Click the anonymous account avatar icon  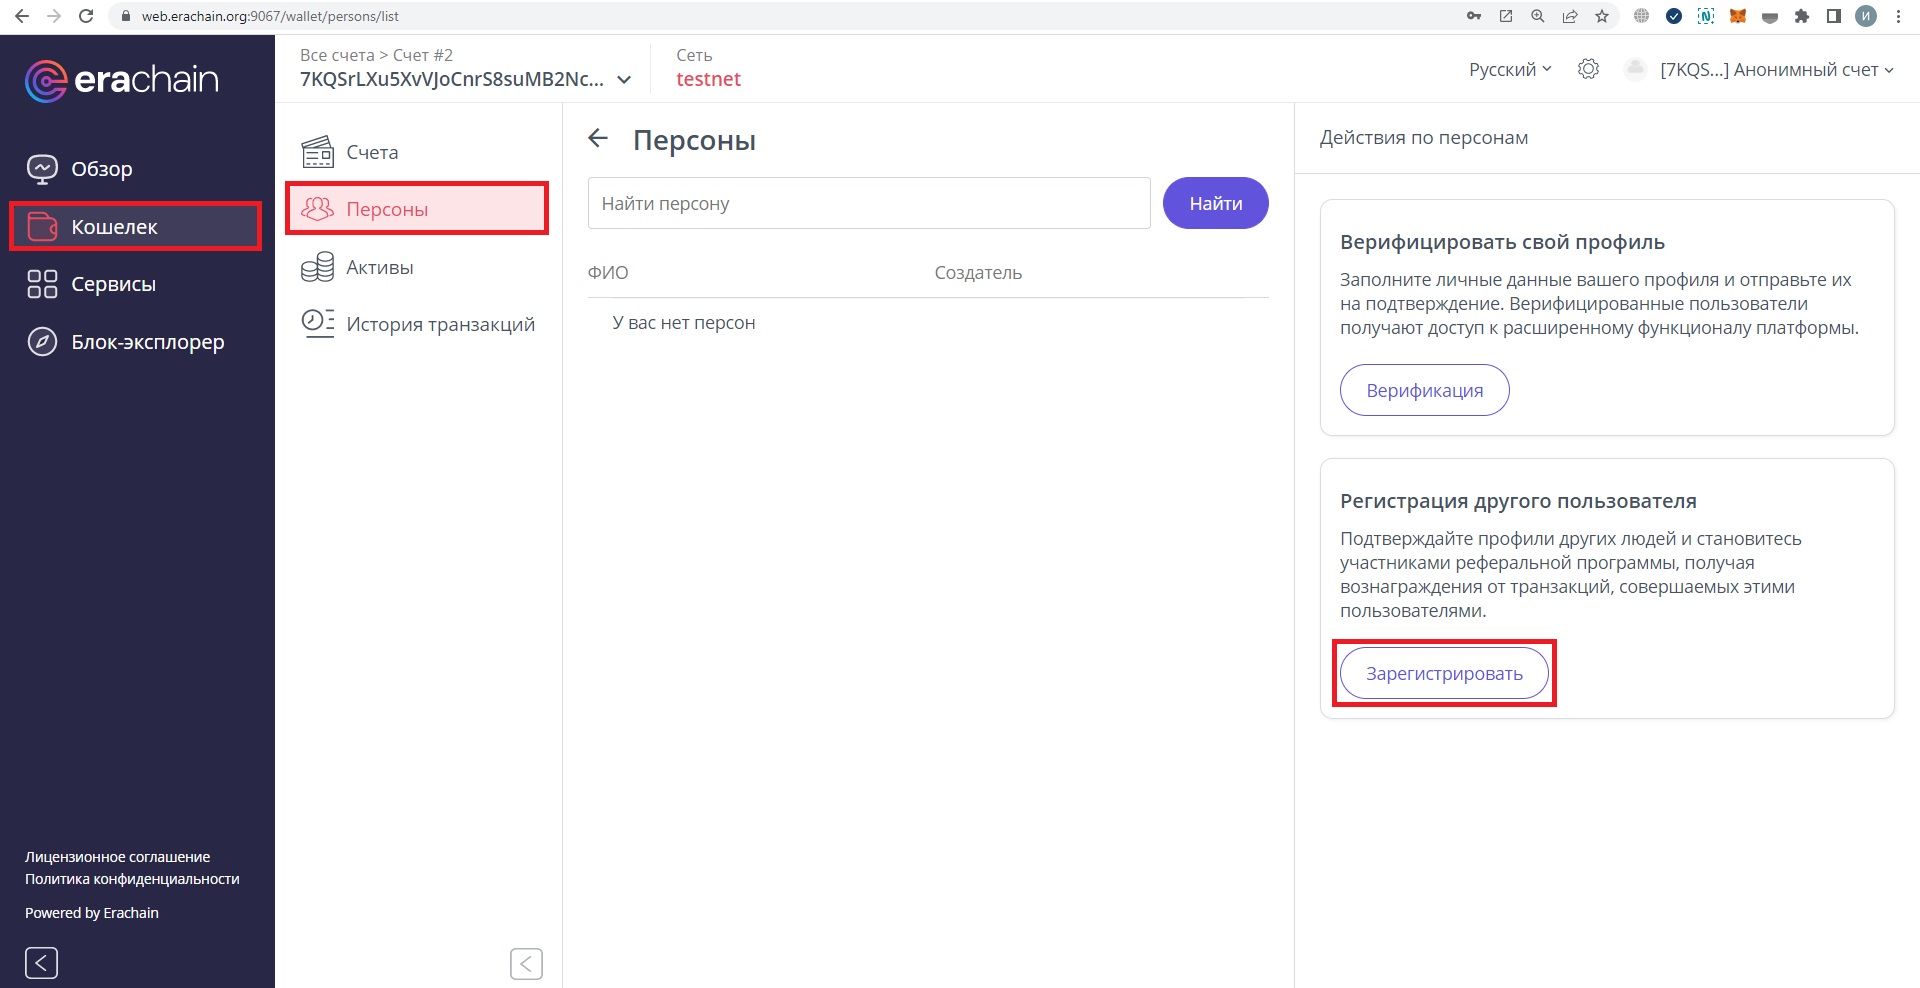[1635, 69]
